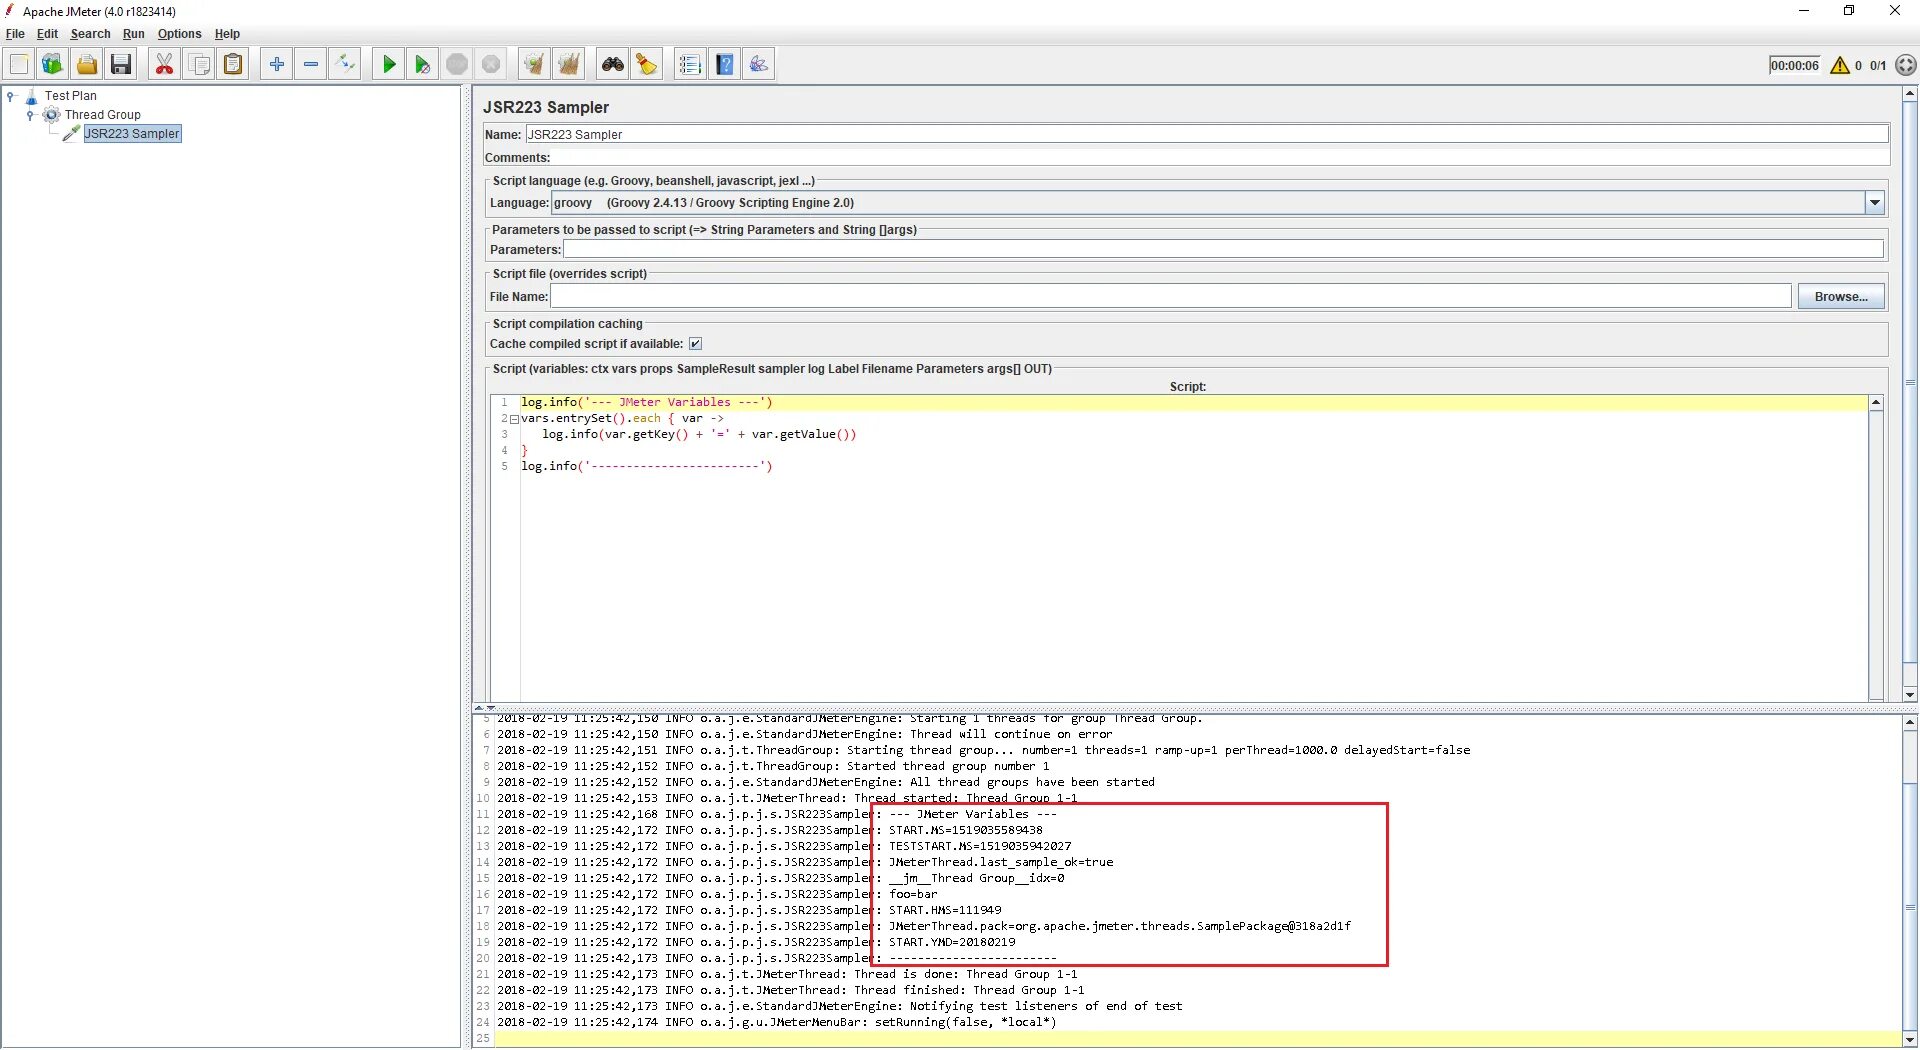The height and width of the screenshot is (1050, 1920).
Task: Focus the File Name input field
Action: coord(1171,297)
